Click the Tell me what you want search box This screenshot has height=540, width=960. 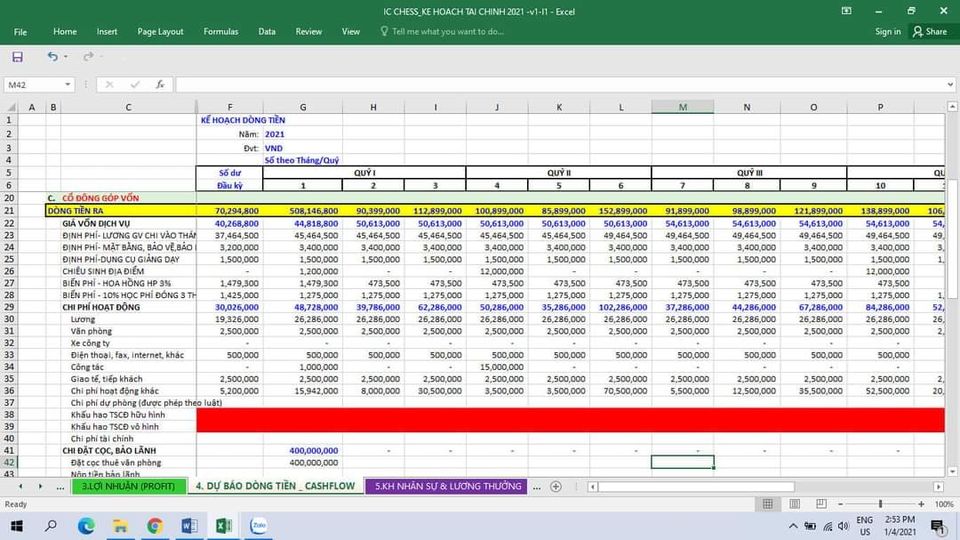447,32
